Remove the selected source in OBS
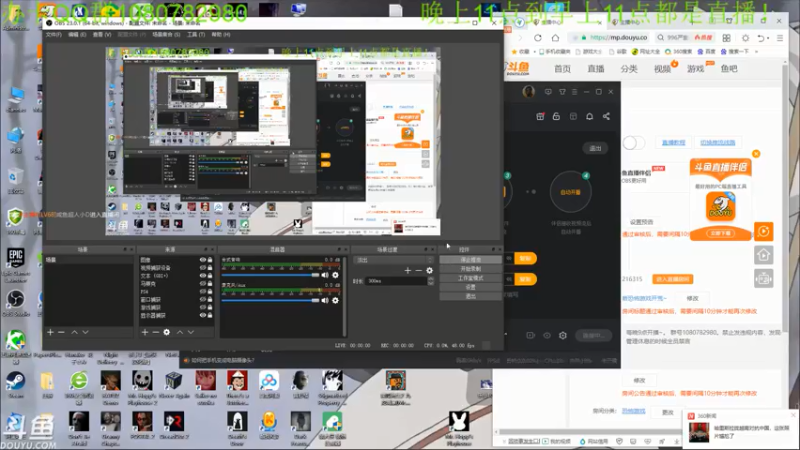 (x=156, y=332)
